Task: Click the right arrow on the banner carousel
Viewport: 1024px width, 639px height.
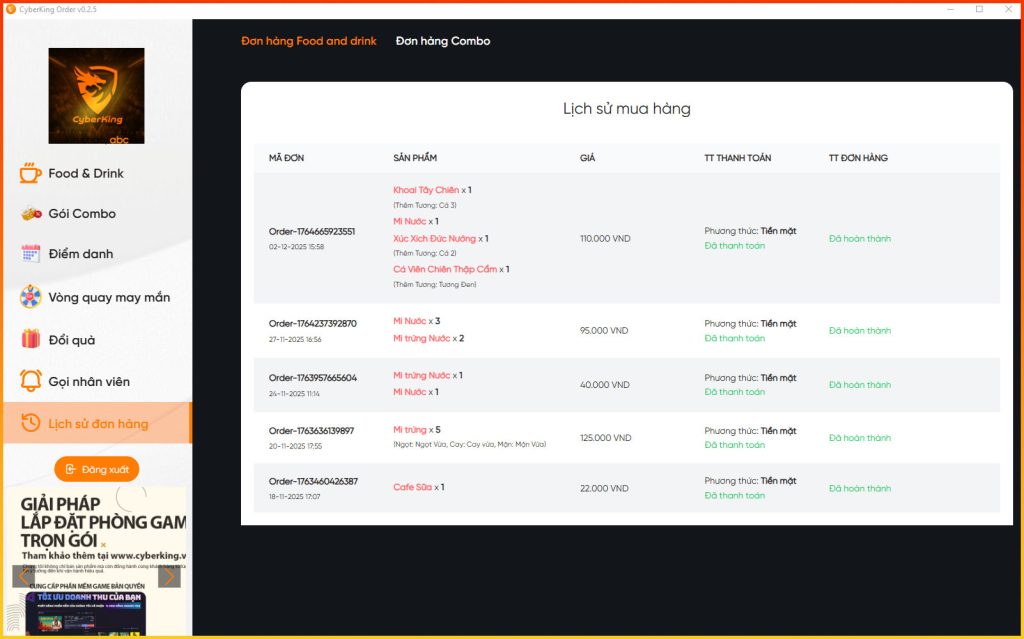Action: [170, 577]
